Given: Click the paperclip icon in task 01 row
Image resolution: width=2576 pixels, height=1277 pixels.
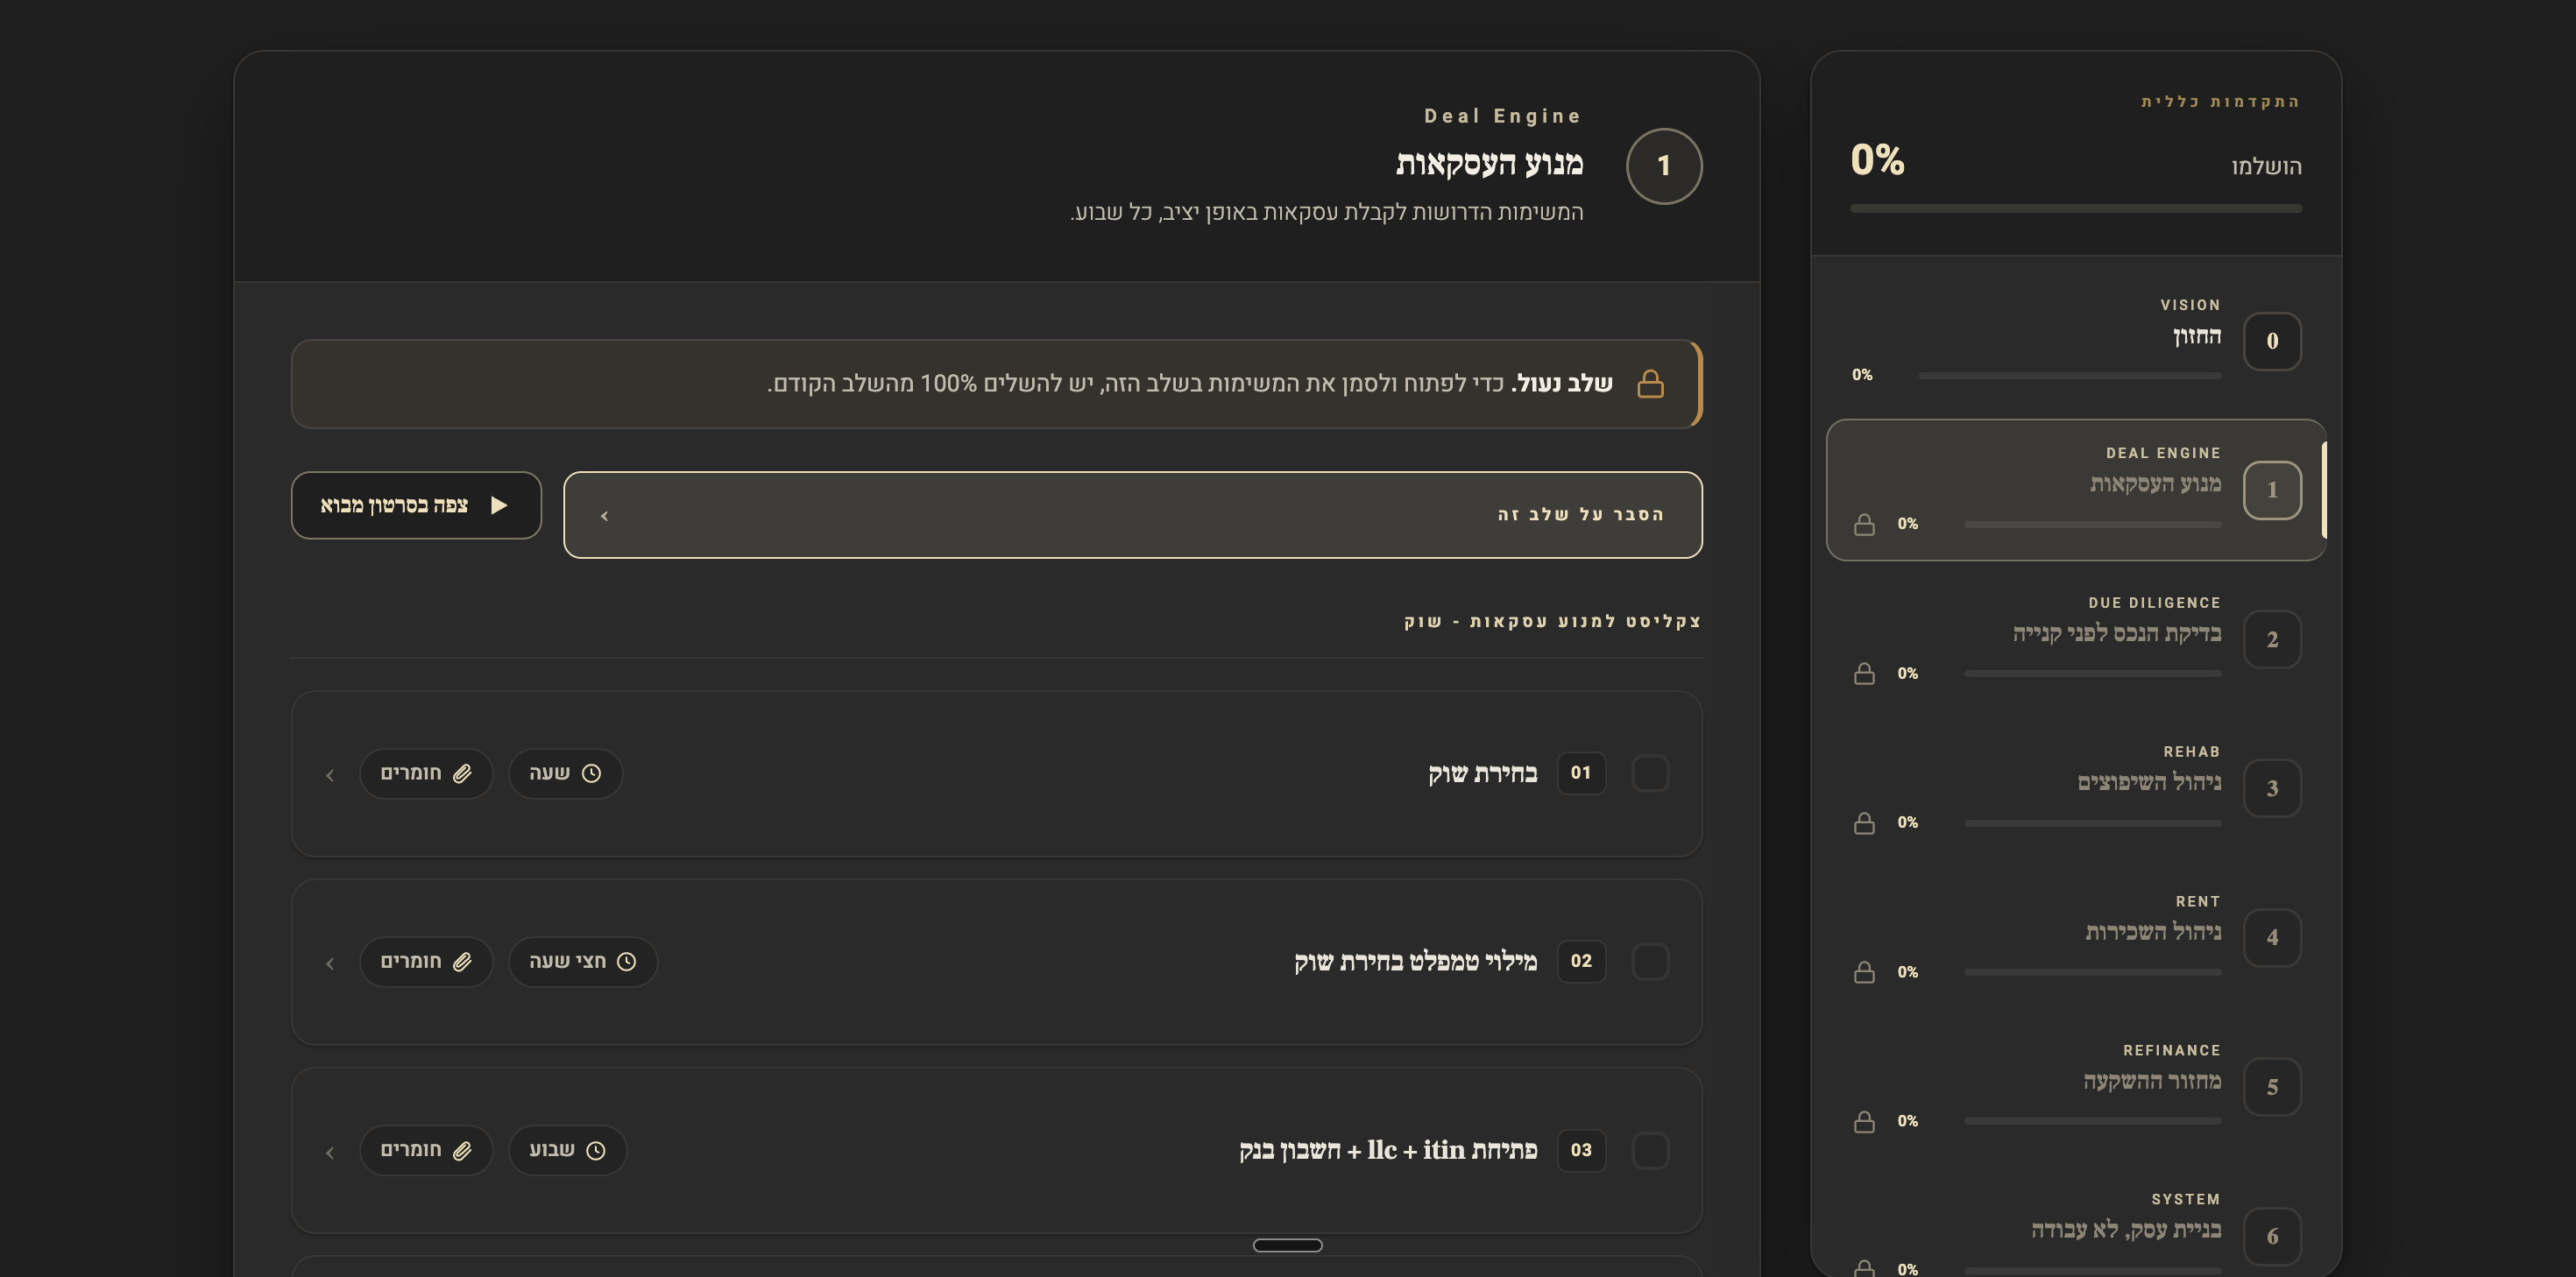Looking at the screenshot, I should coord(462,773).
